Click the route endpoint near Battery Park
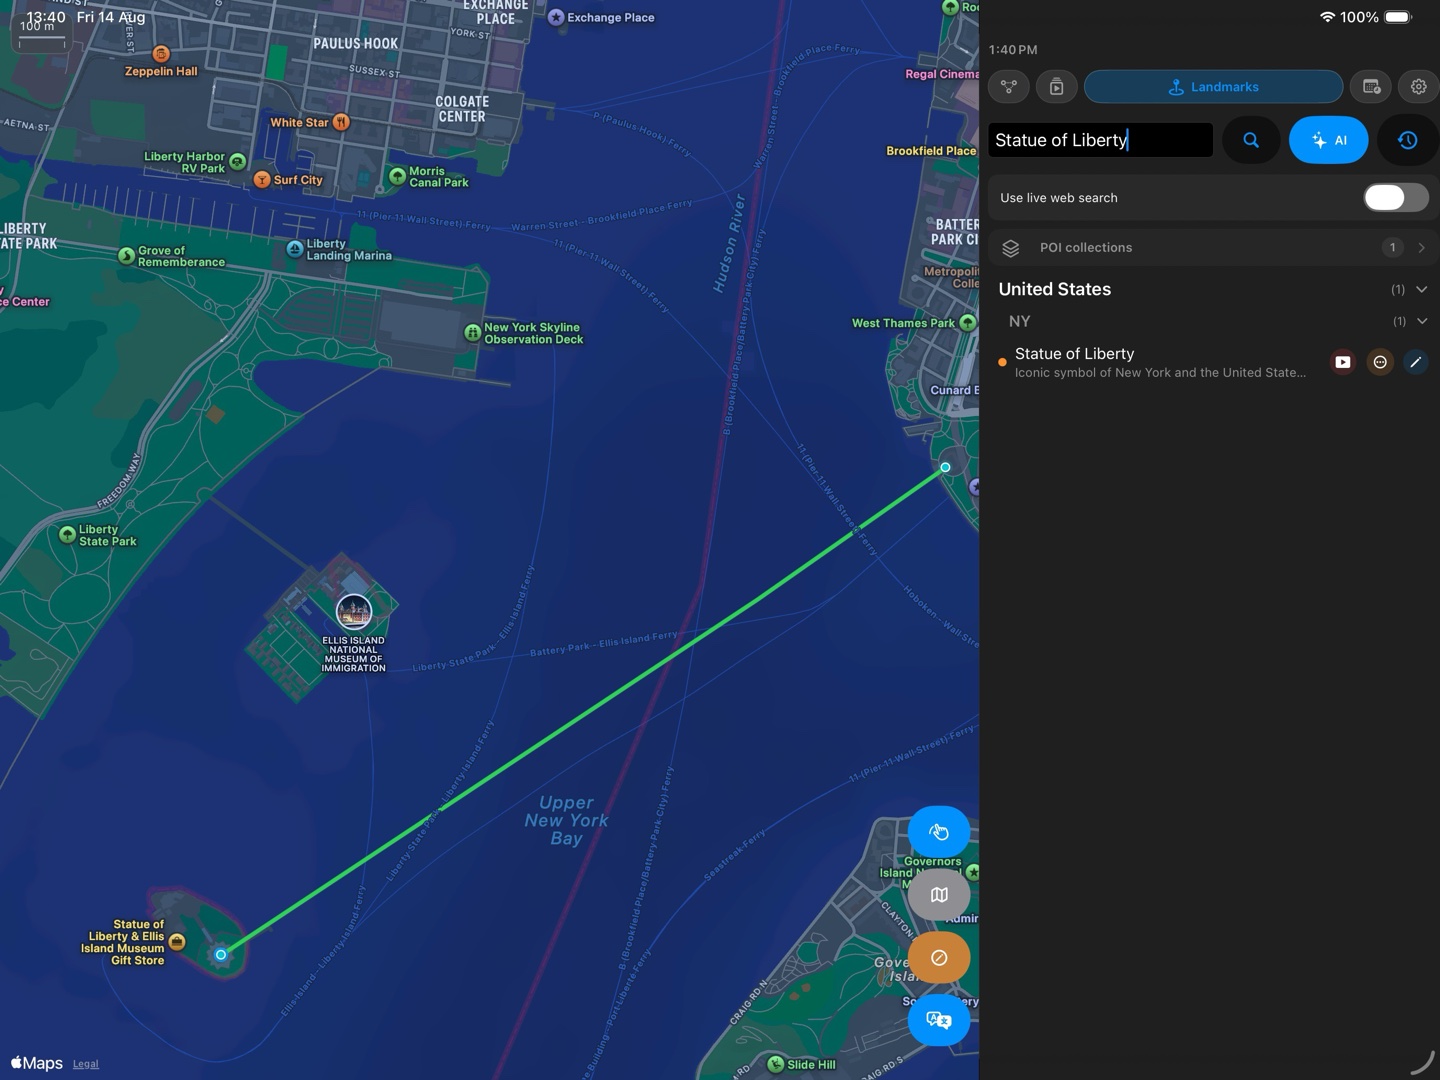Image resolution: width=1440 pixels, height=1080 pixels. 945,467
